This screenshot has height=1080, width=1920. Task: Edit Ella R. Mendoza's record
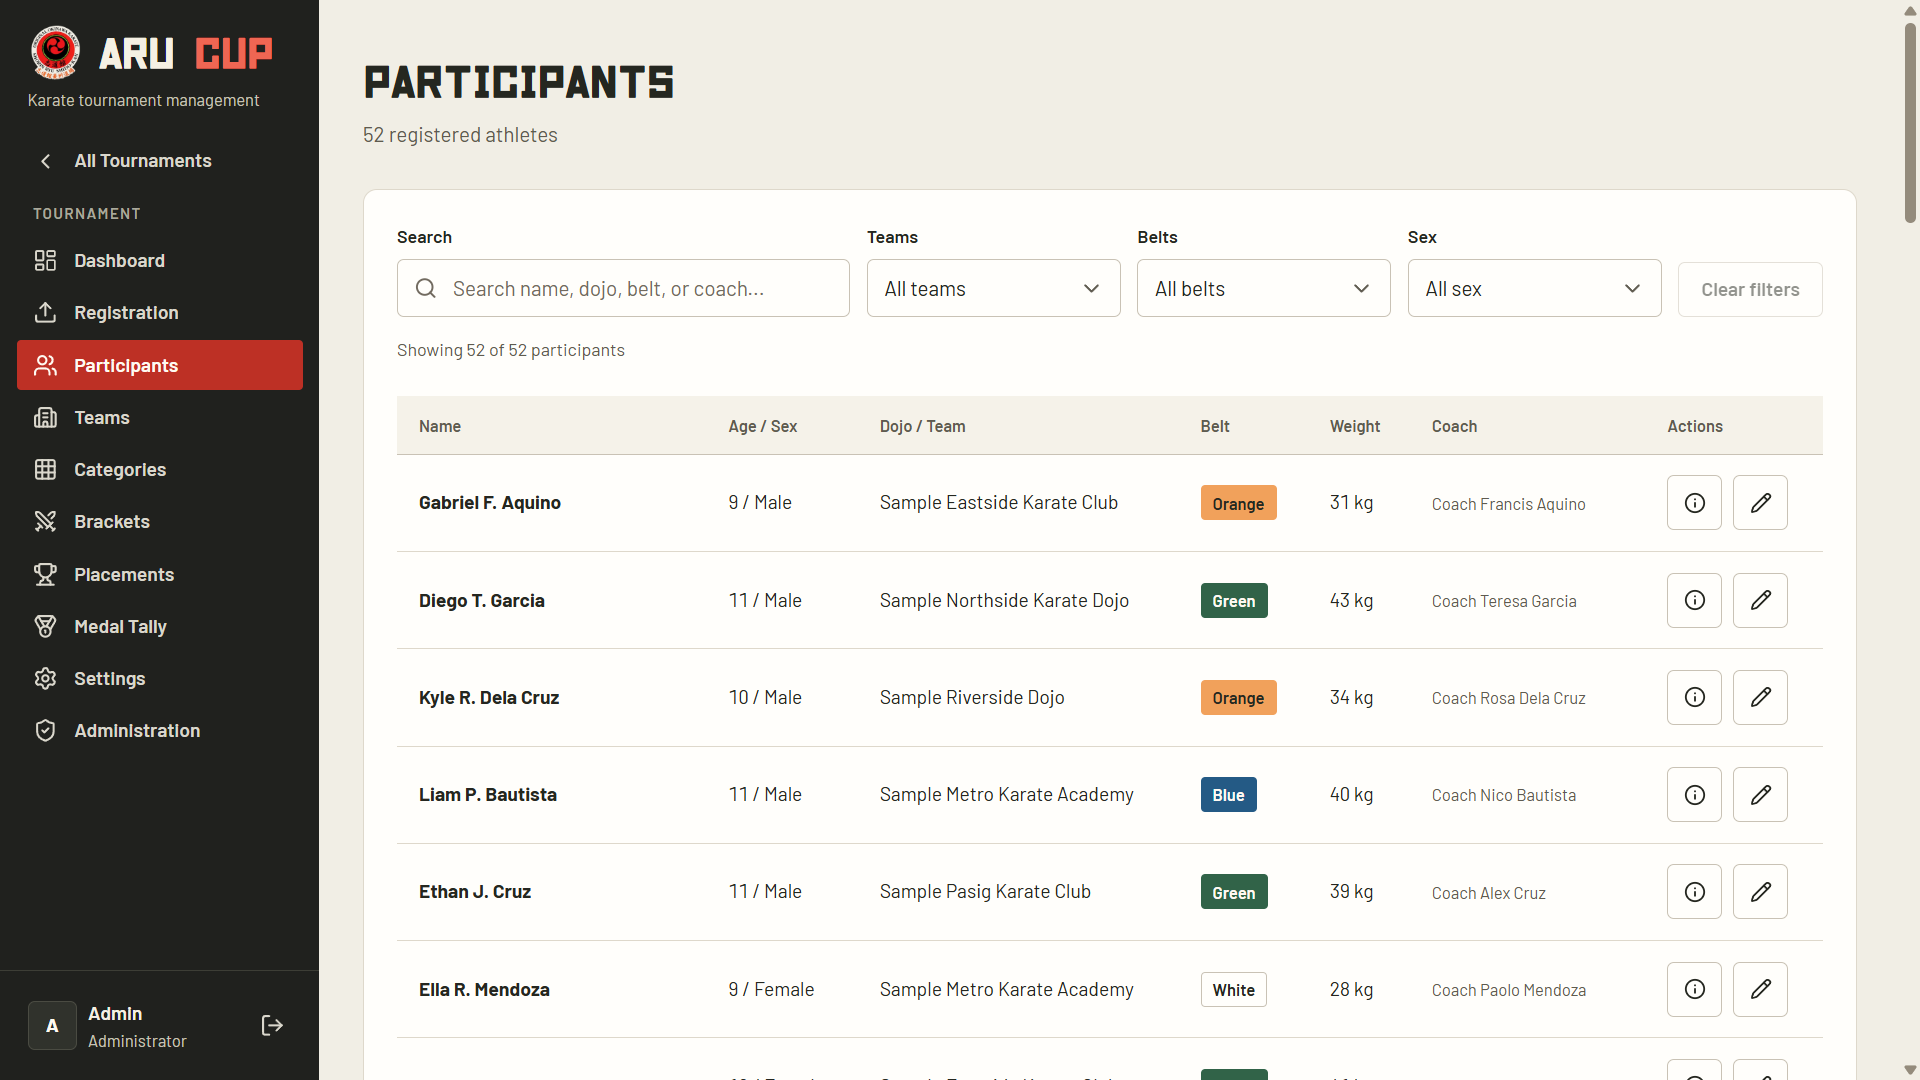point(1760,989)
